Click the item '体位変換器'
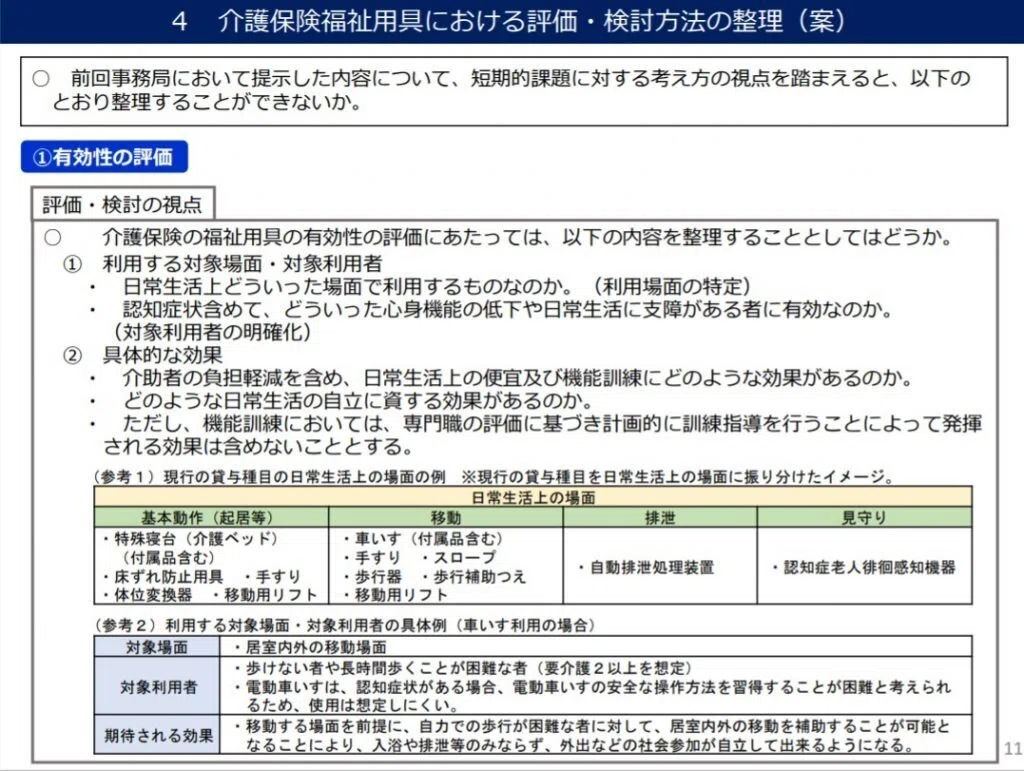The height and width of the screenshot is (771, 1024). (153, 595)
